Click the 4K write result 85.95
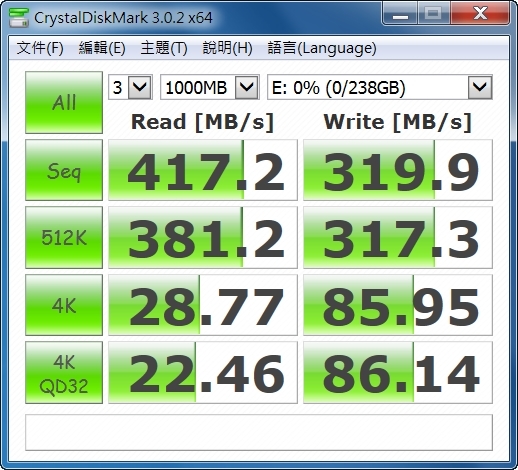This screenshot has width=518, height=470. coord(398,305)
